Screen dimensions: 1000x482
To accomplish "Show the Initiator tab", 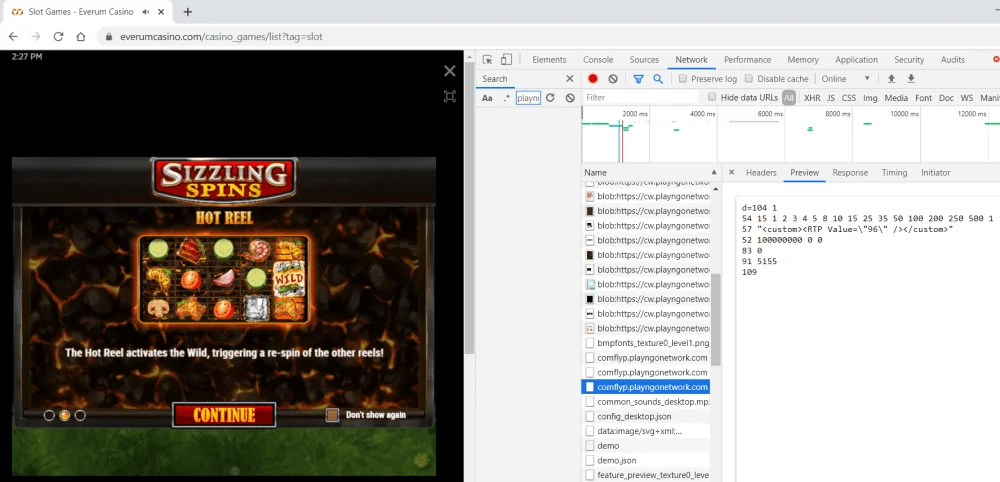I will (936, 173).
